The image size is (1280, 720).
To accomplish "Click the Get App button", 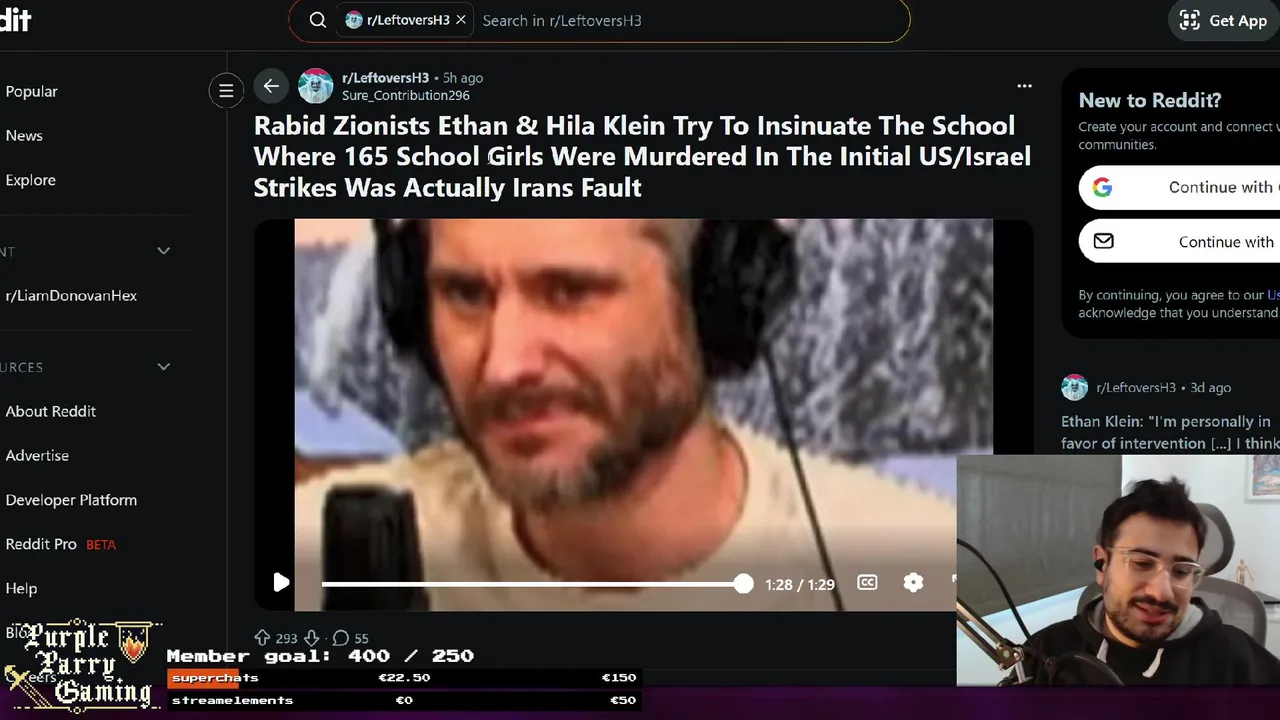I will pos(1224,20).
